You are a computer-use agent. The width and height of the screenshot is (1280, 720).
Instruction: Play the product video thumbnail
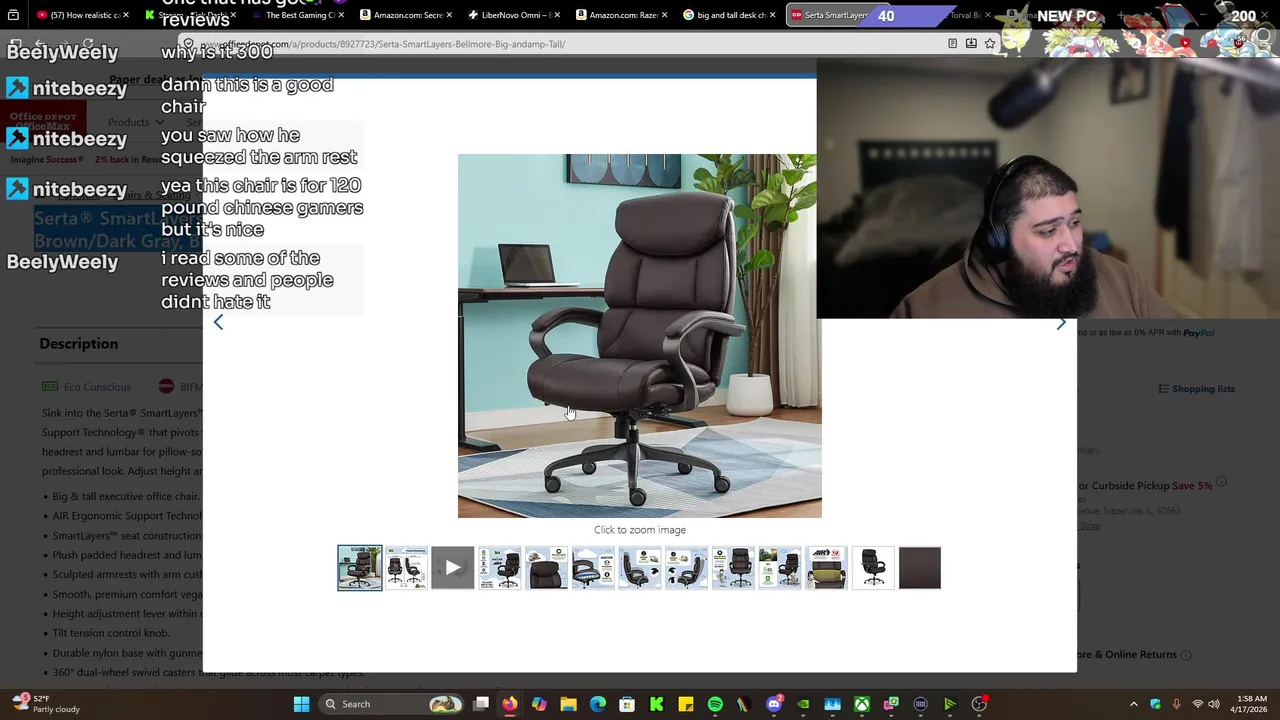tap(453, 568)
